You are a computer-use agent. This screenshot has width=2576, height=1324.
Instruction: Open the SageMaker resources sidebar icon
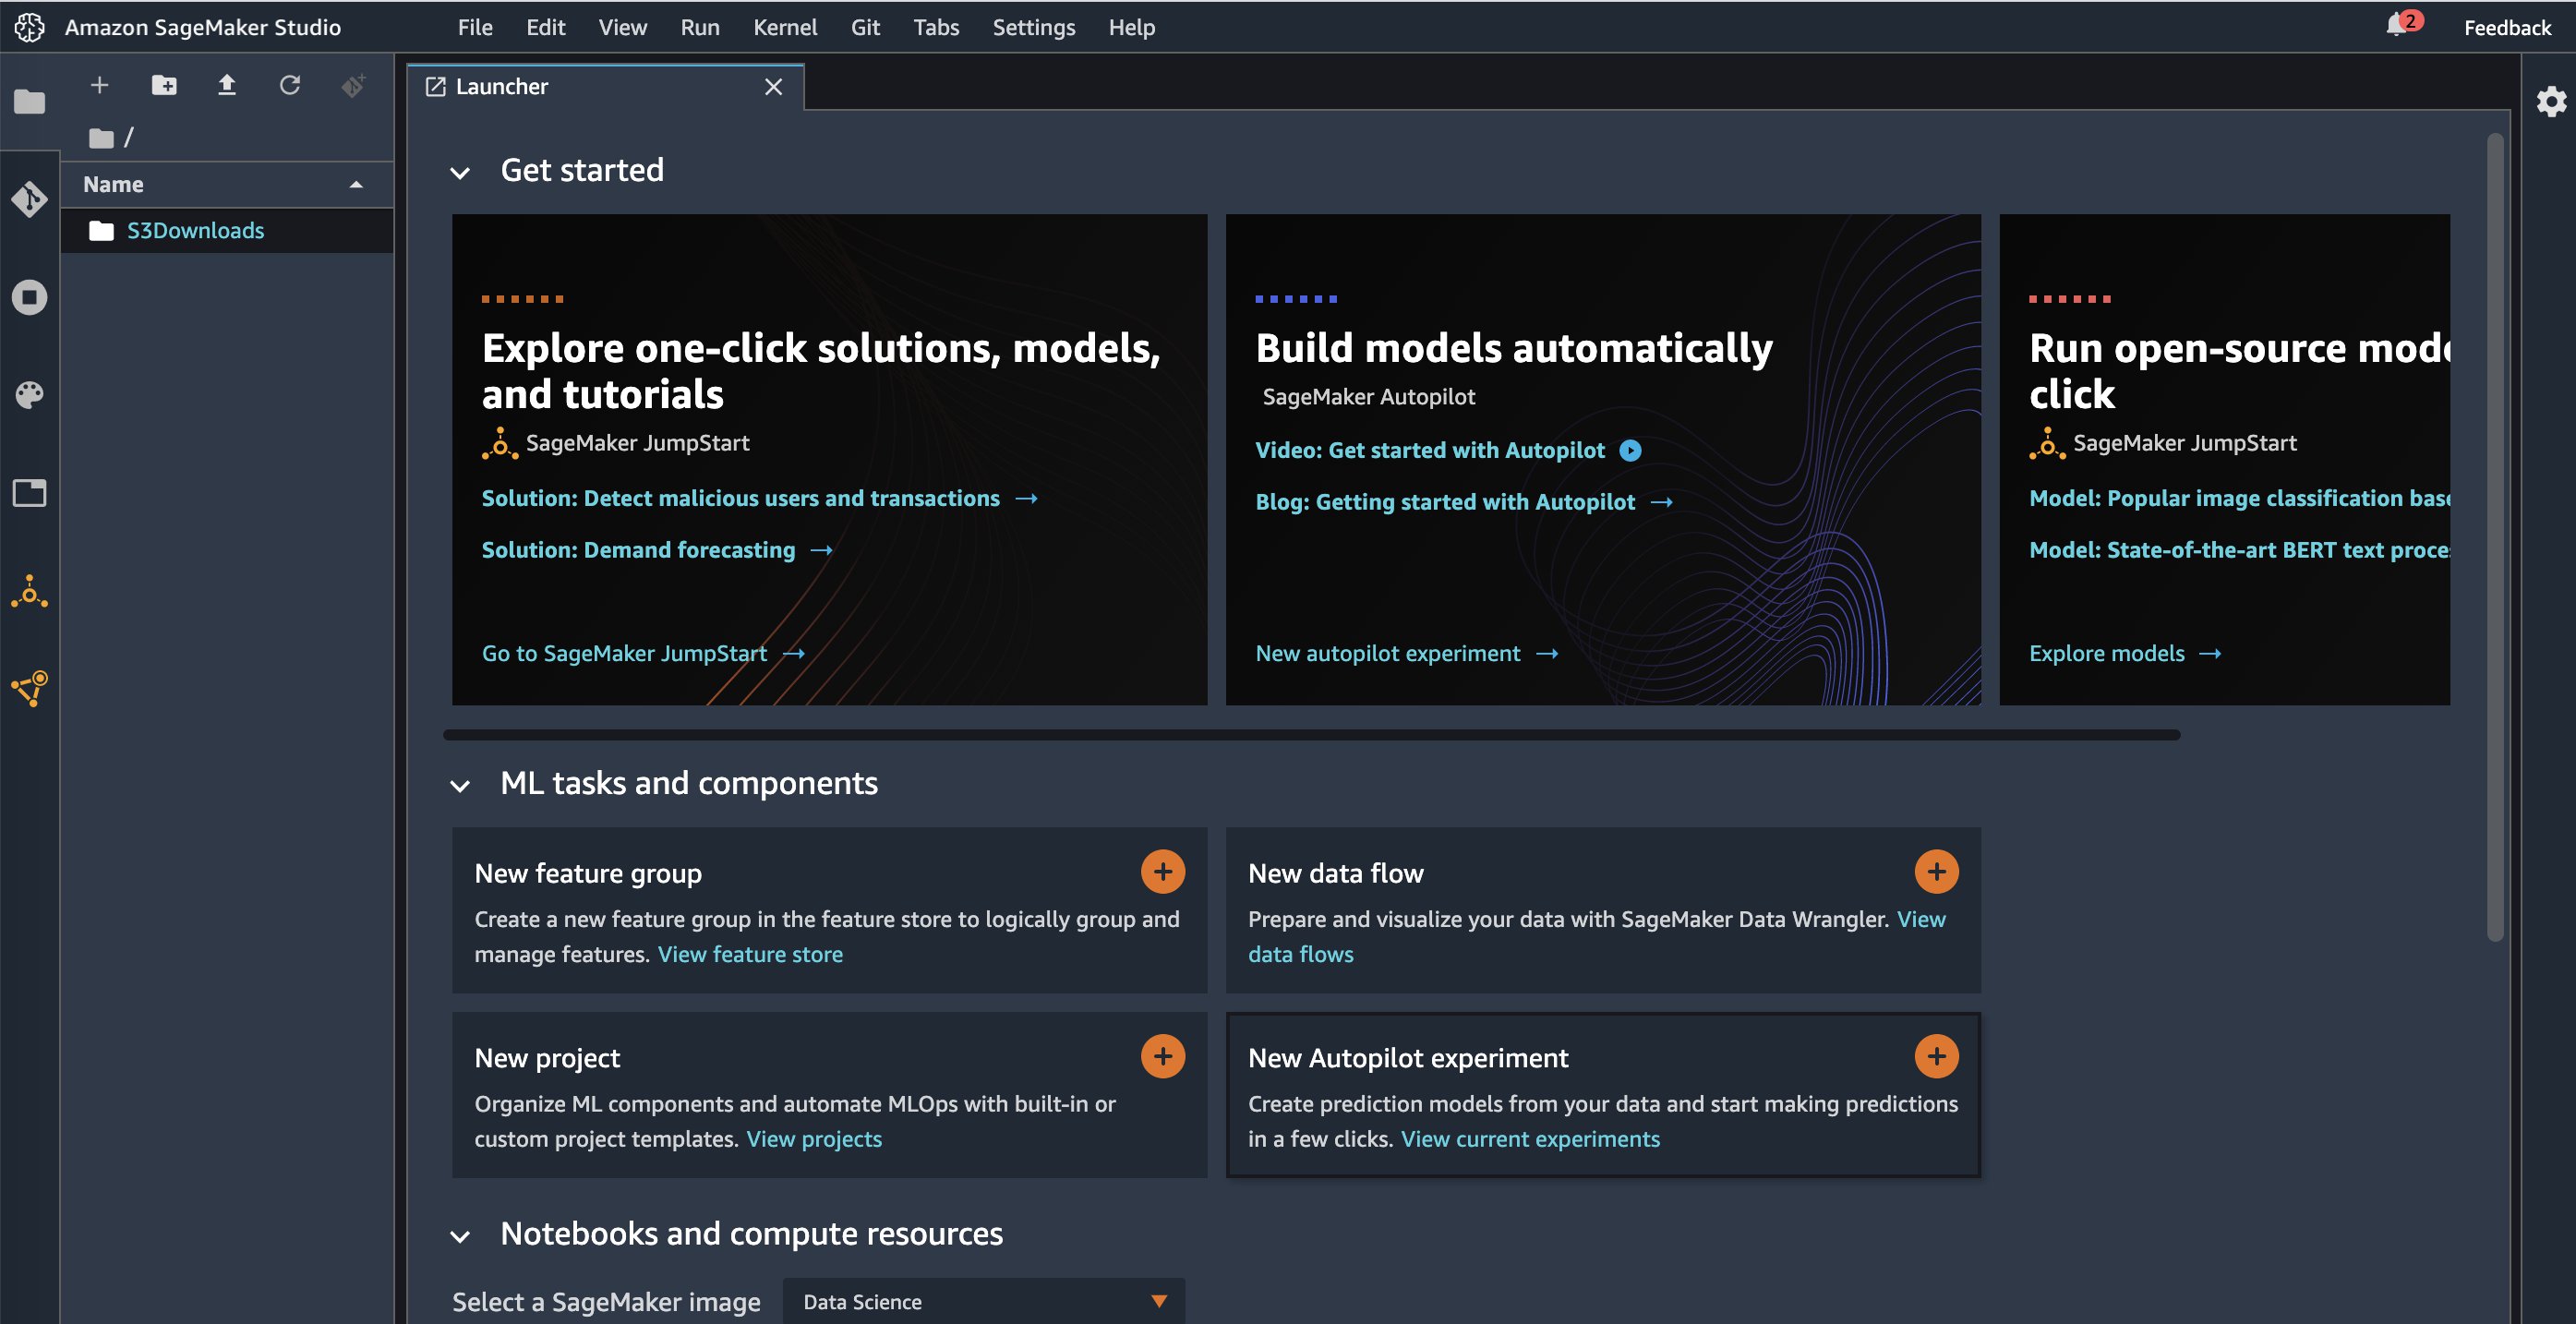pos(29,689)
